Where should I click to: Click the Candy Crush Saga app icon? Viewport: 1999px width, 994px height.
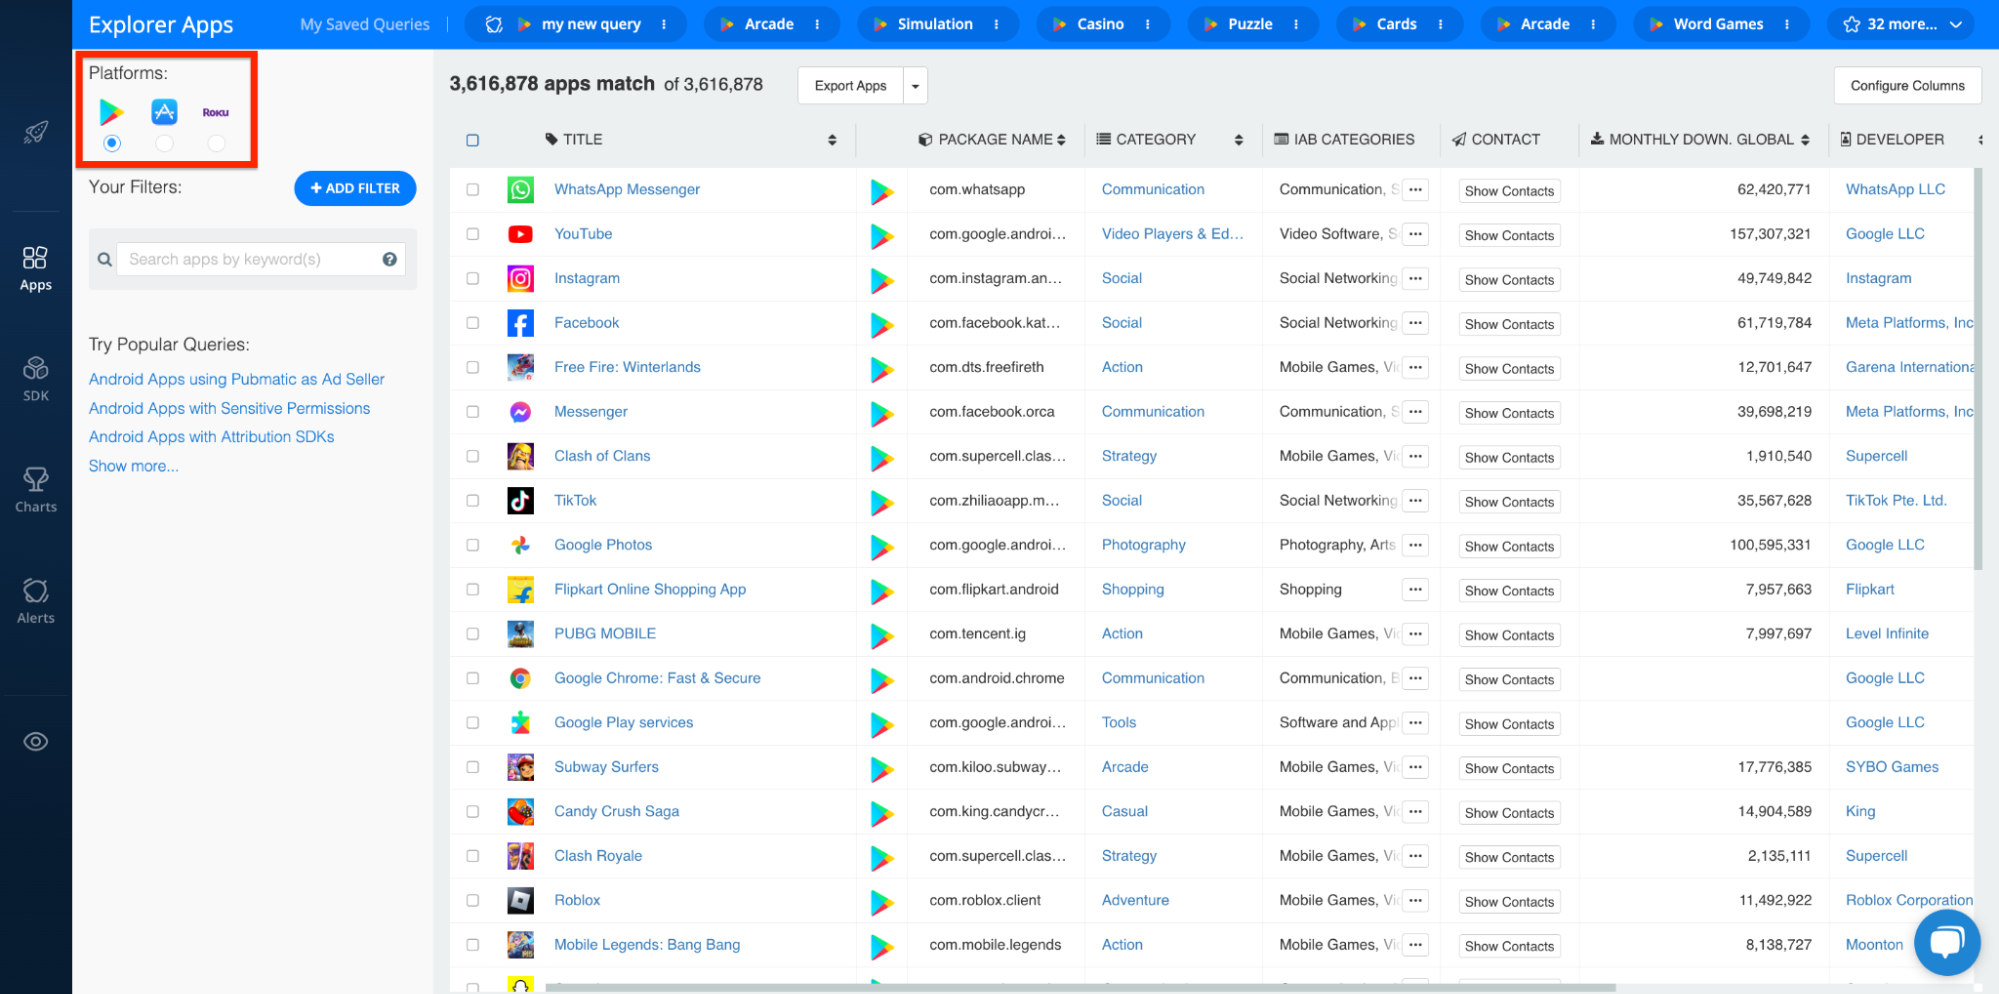(520, 811)
